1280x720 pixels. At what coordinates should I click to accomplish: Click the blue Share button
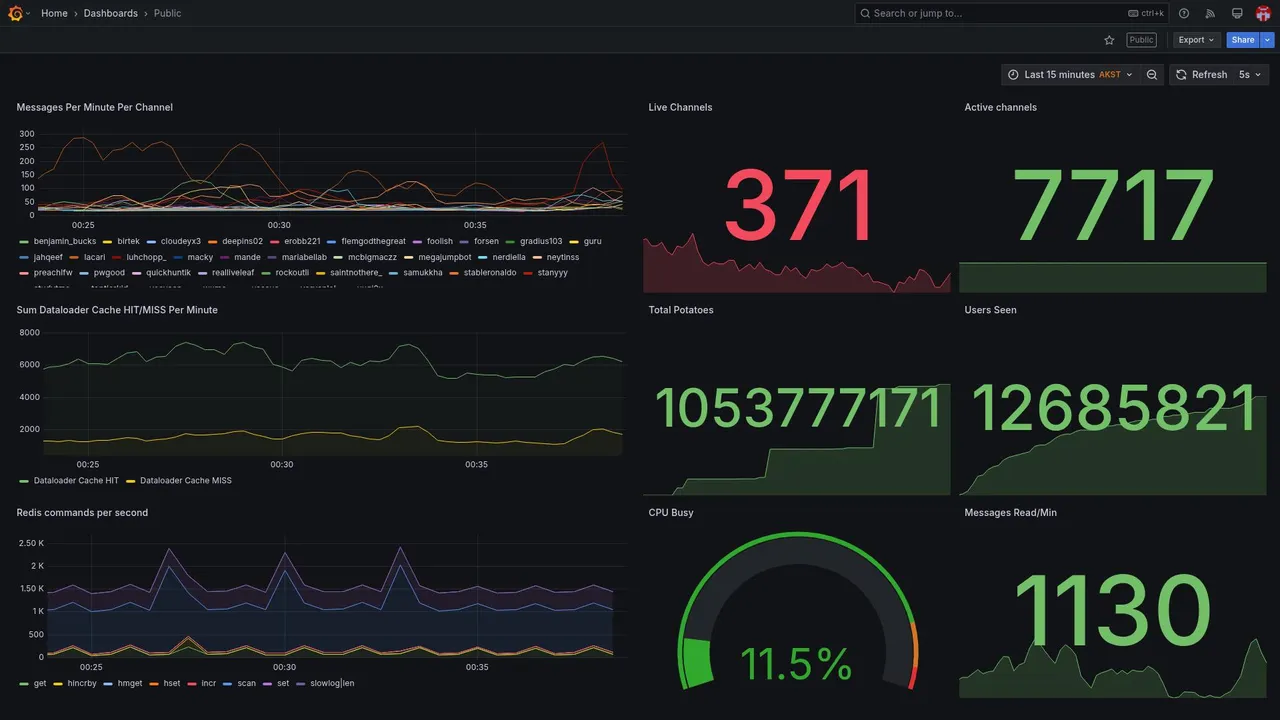[x=1243, y=40]
